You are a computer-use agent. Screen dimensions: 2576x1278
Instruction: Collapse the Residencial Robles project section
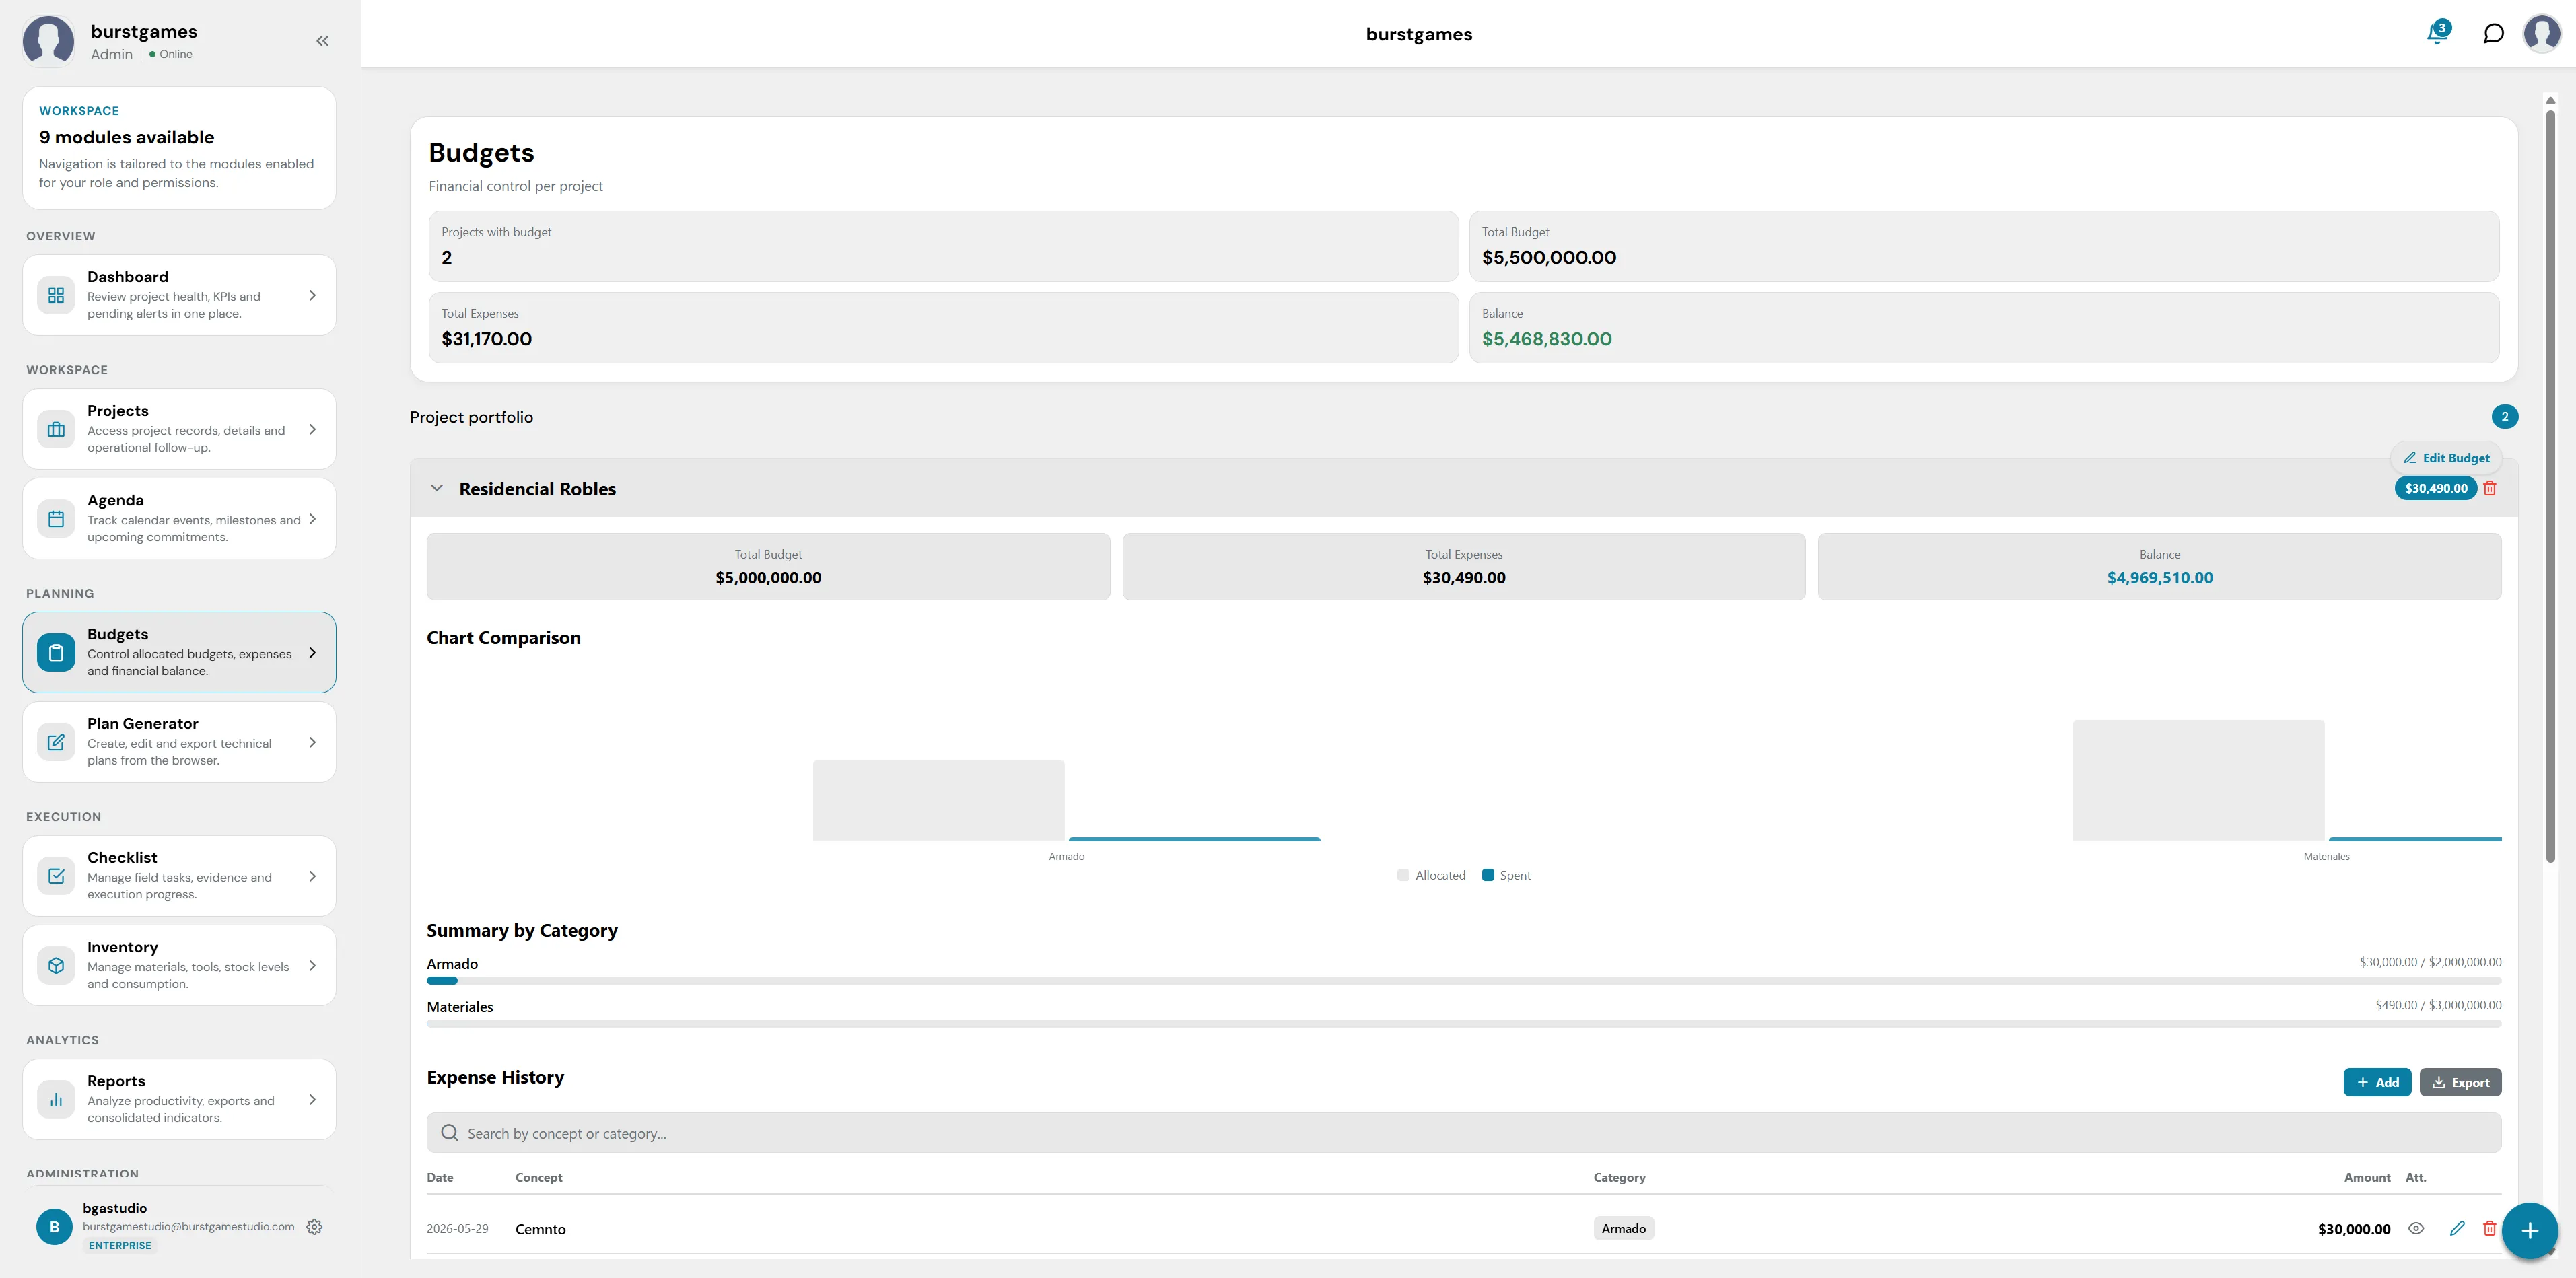coord(437,488)
